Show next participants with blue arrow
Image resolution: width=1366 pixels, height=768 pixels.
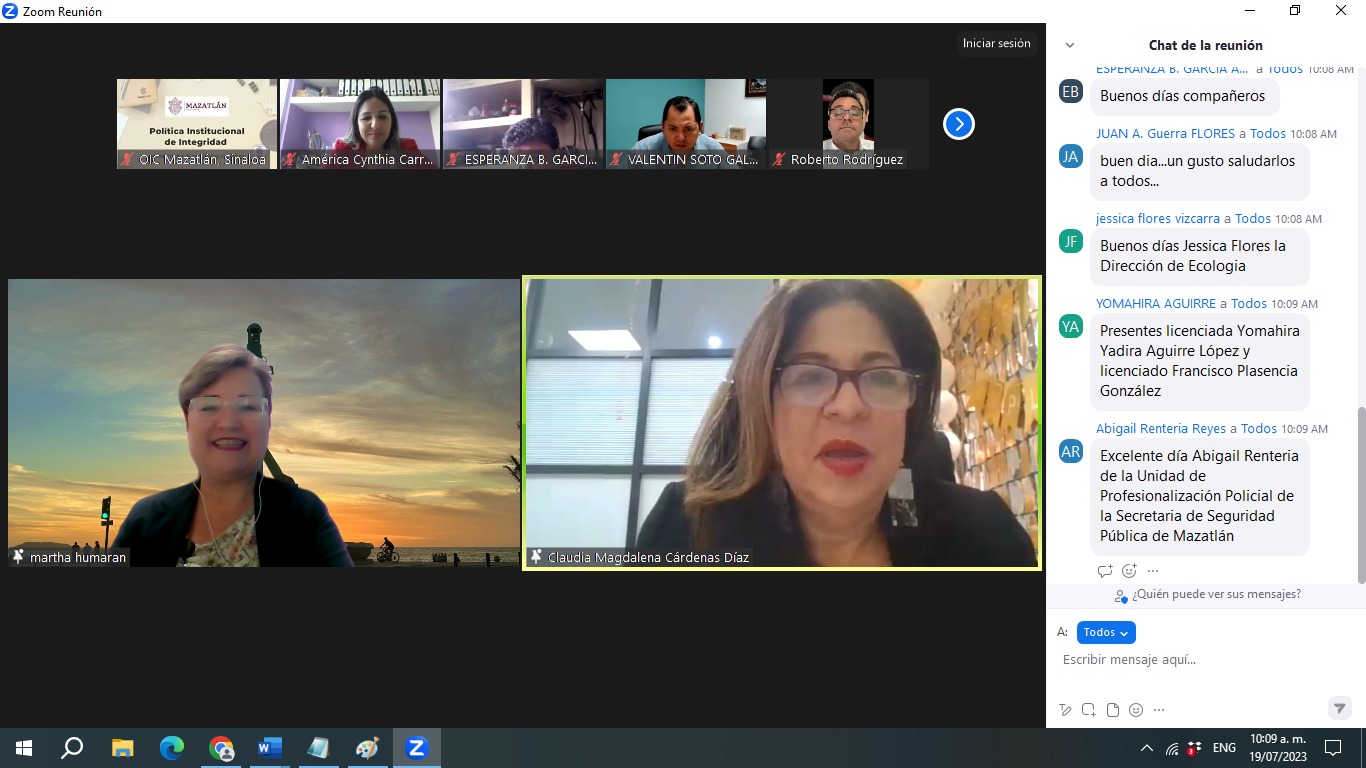click(x=958, y=124)
